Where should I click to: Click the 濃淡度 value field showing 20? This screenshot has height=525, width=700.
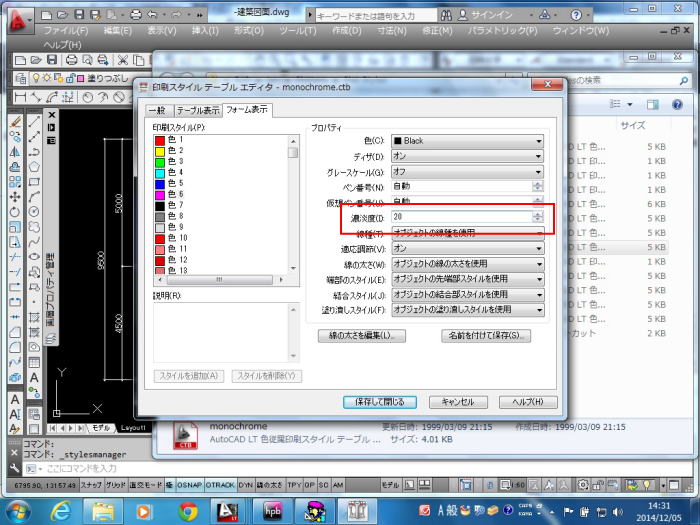pos(462,217)
